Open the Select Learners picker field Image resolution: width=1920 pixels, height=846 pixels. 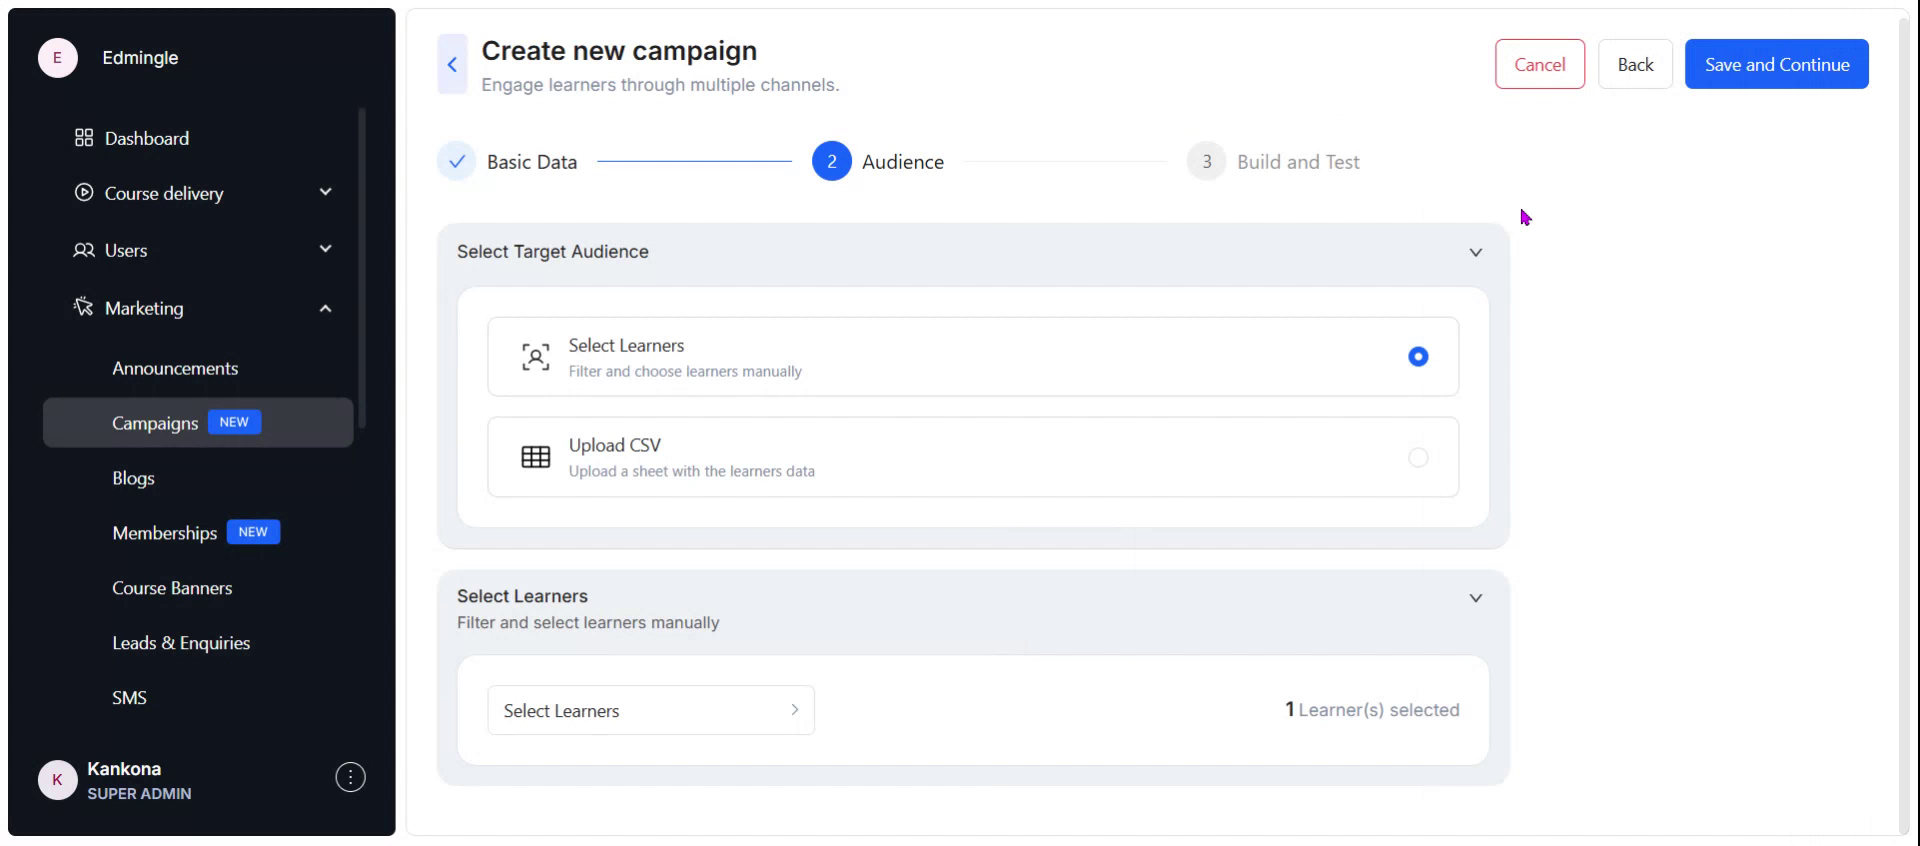click(651, 710)
